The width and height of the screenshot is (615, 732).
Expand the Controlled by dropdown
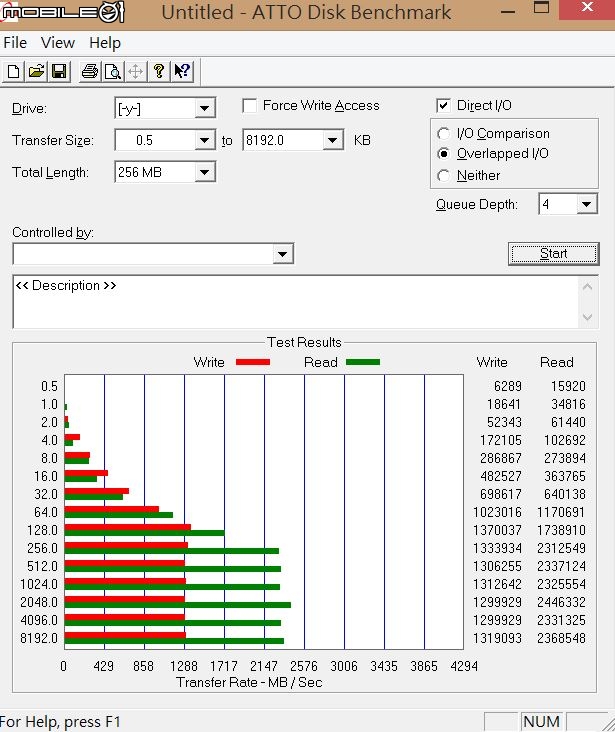point(282,254)
